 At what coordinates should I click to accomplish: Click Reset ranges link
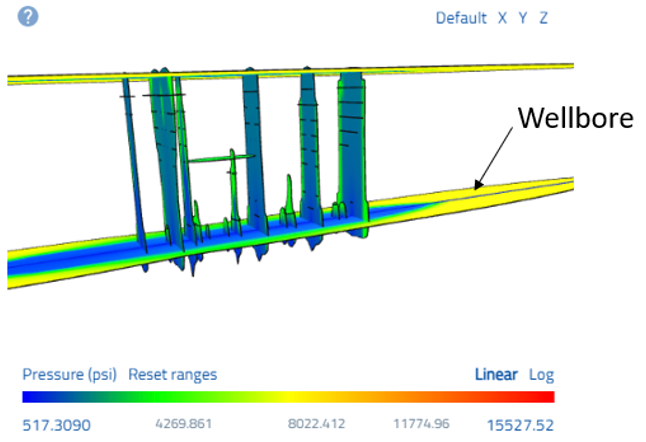[172, 374]
